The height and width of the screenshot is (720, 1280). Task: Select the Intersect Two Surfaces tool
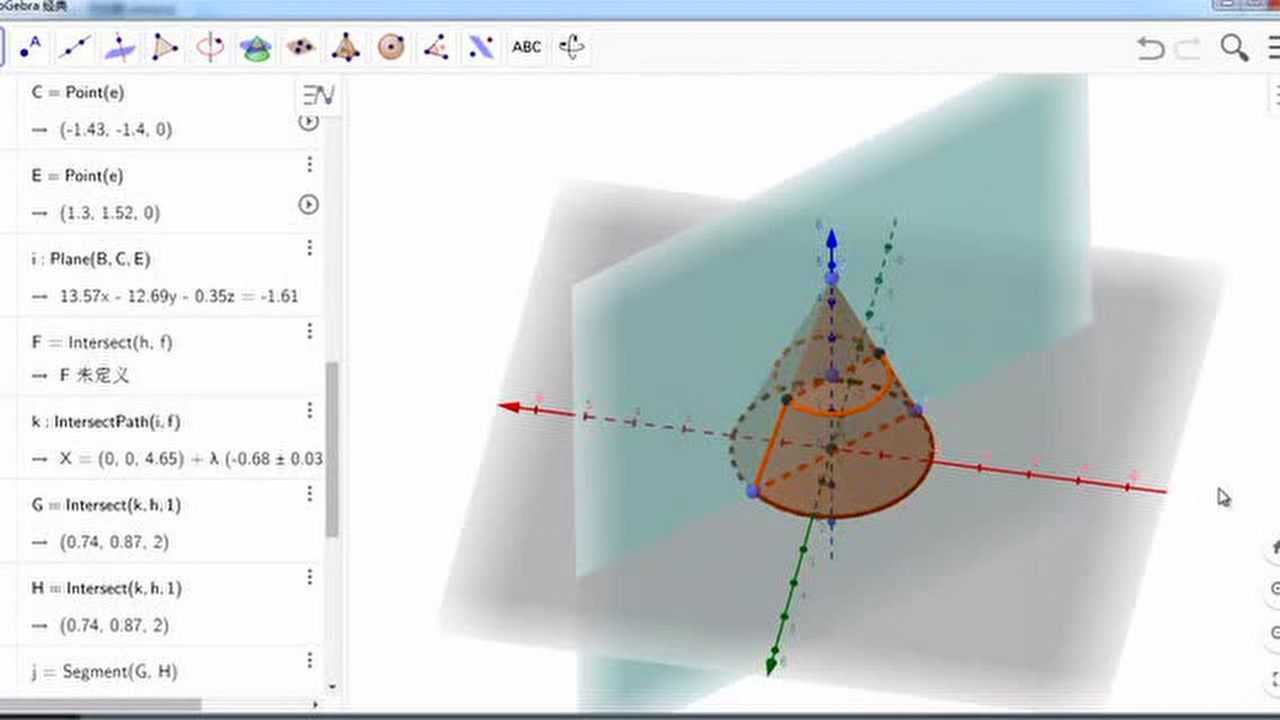click(256, 46)
